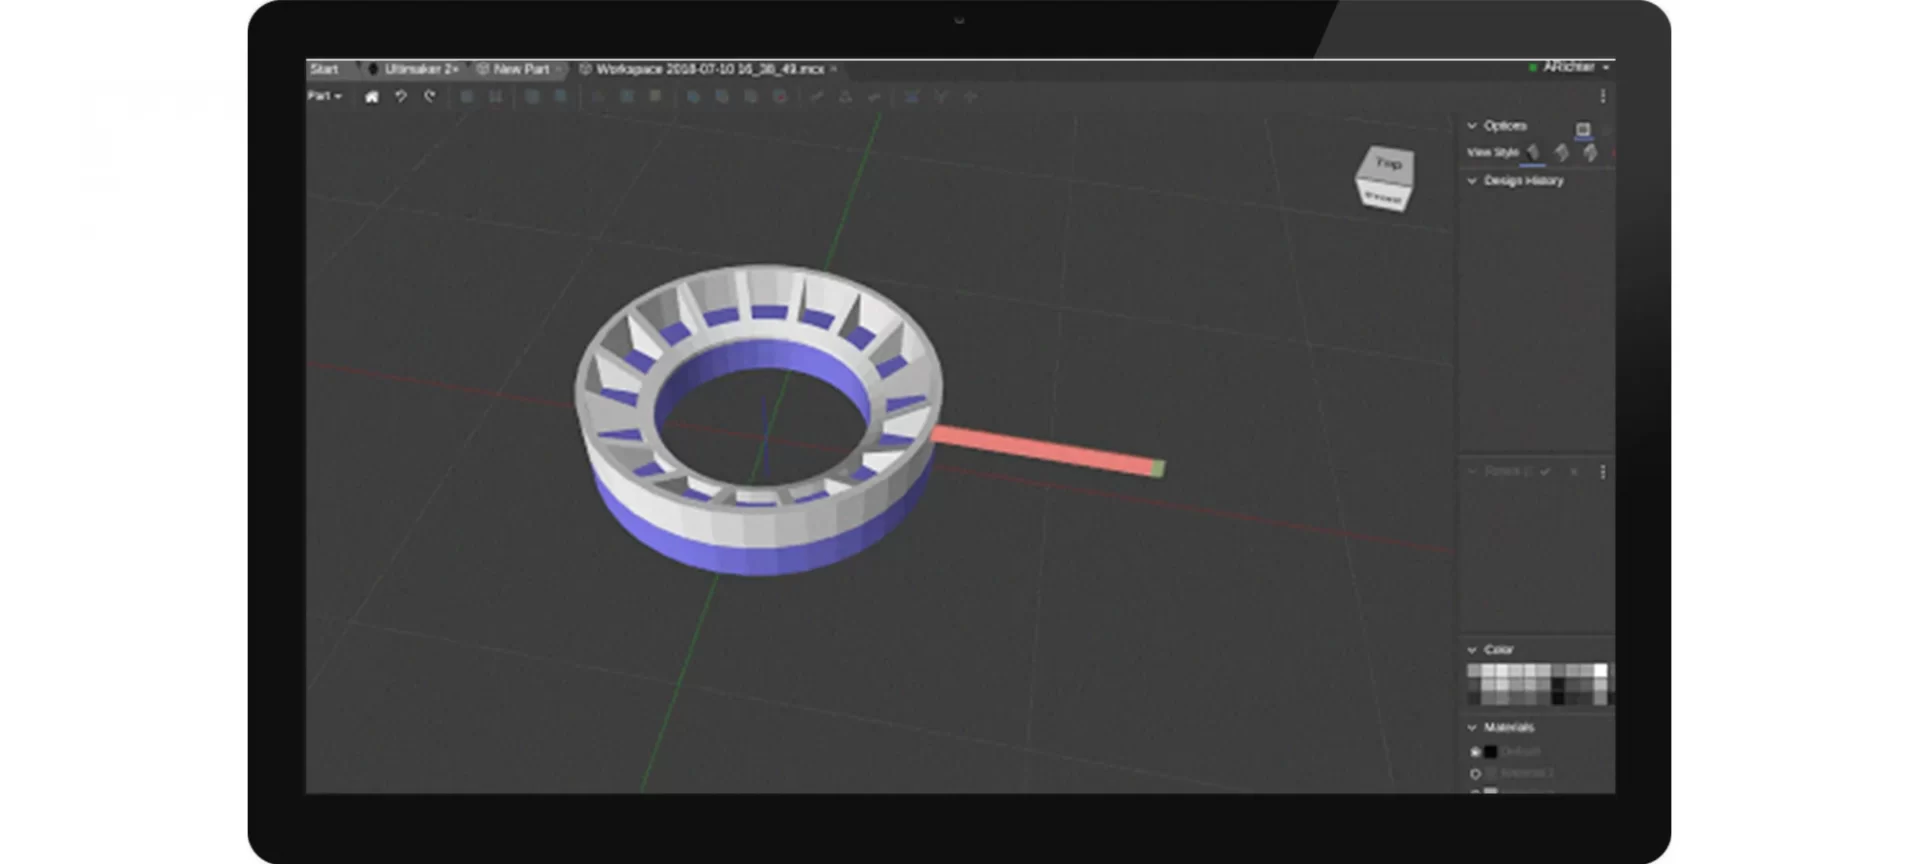The width and height of the screenshot is (1920, 864).
Task: Choose the last View Style icon
Action: [1590, 153]
